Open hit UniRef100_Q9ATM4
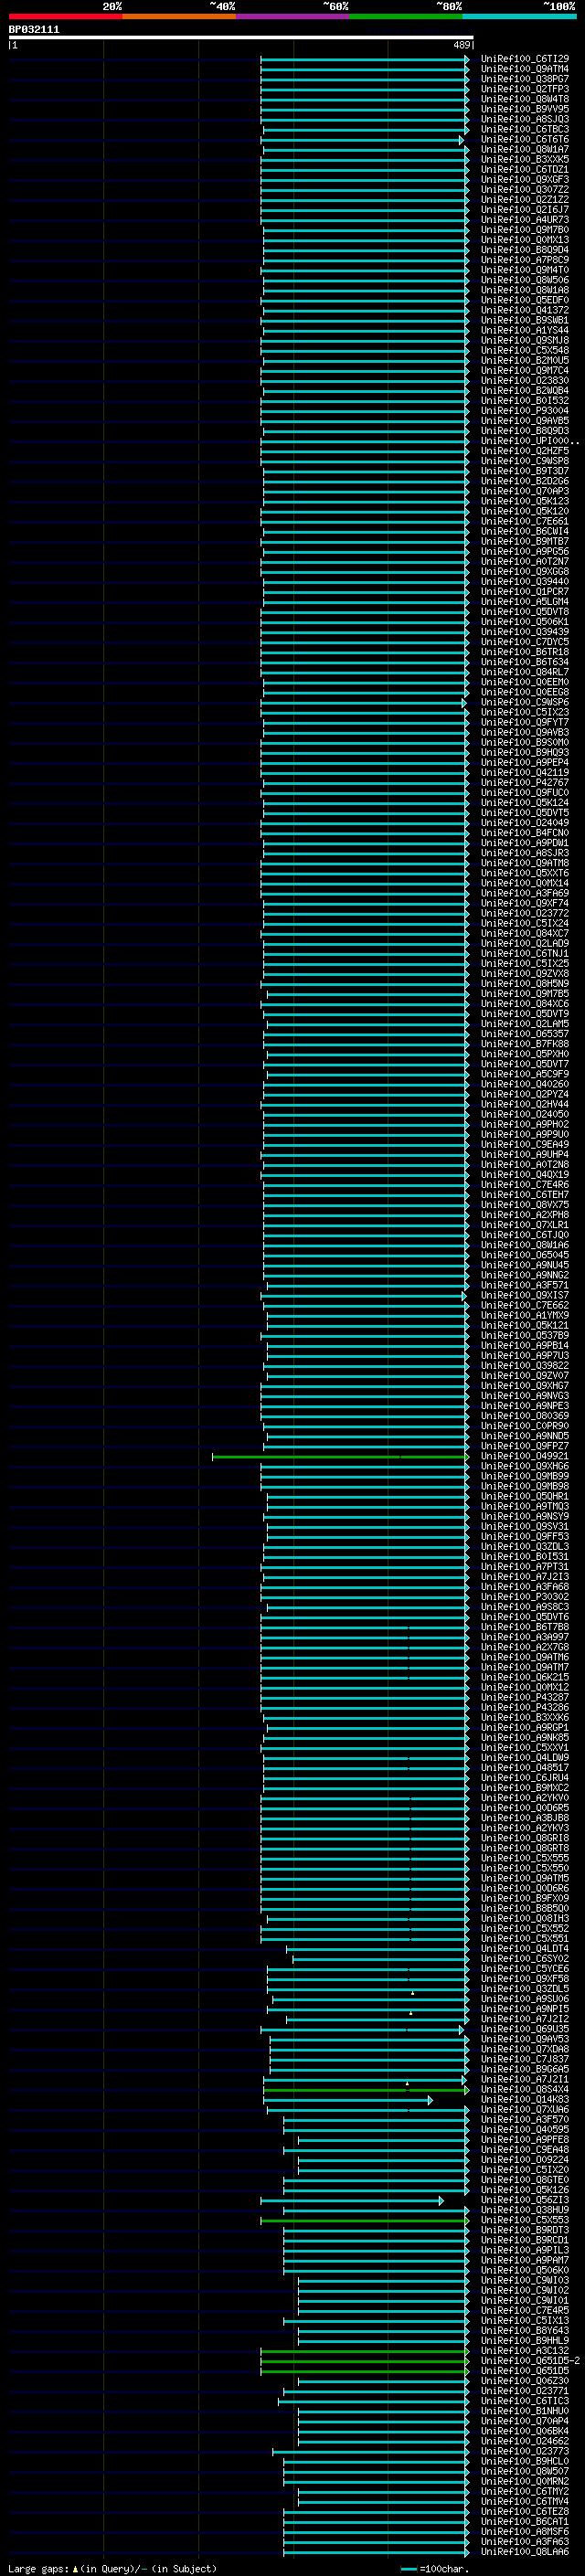585x2576 pixels. point(524,69)
